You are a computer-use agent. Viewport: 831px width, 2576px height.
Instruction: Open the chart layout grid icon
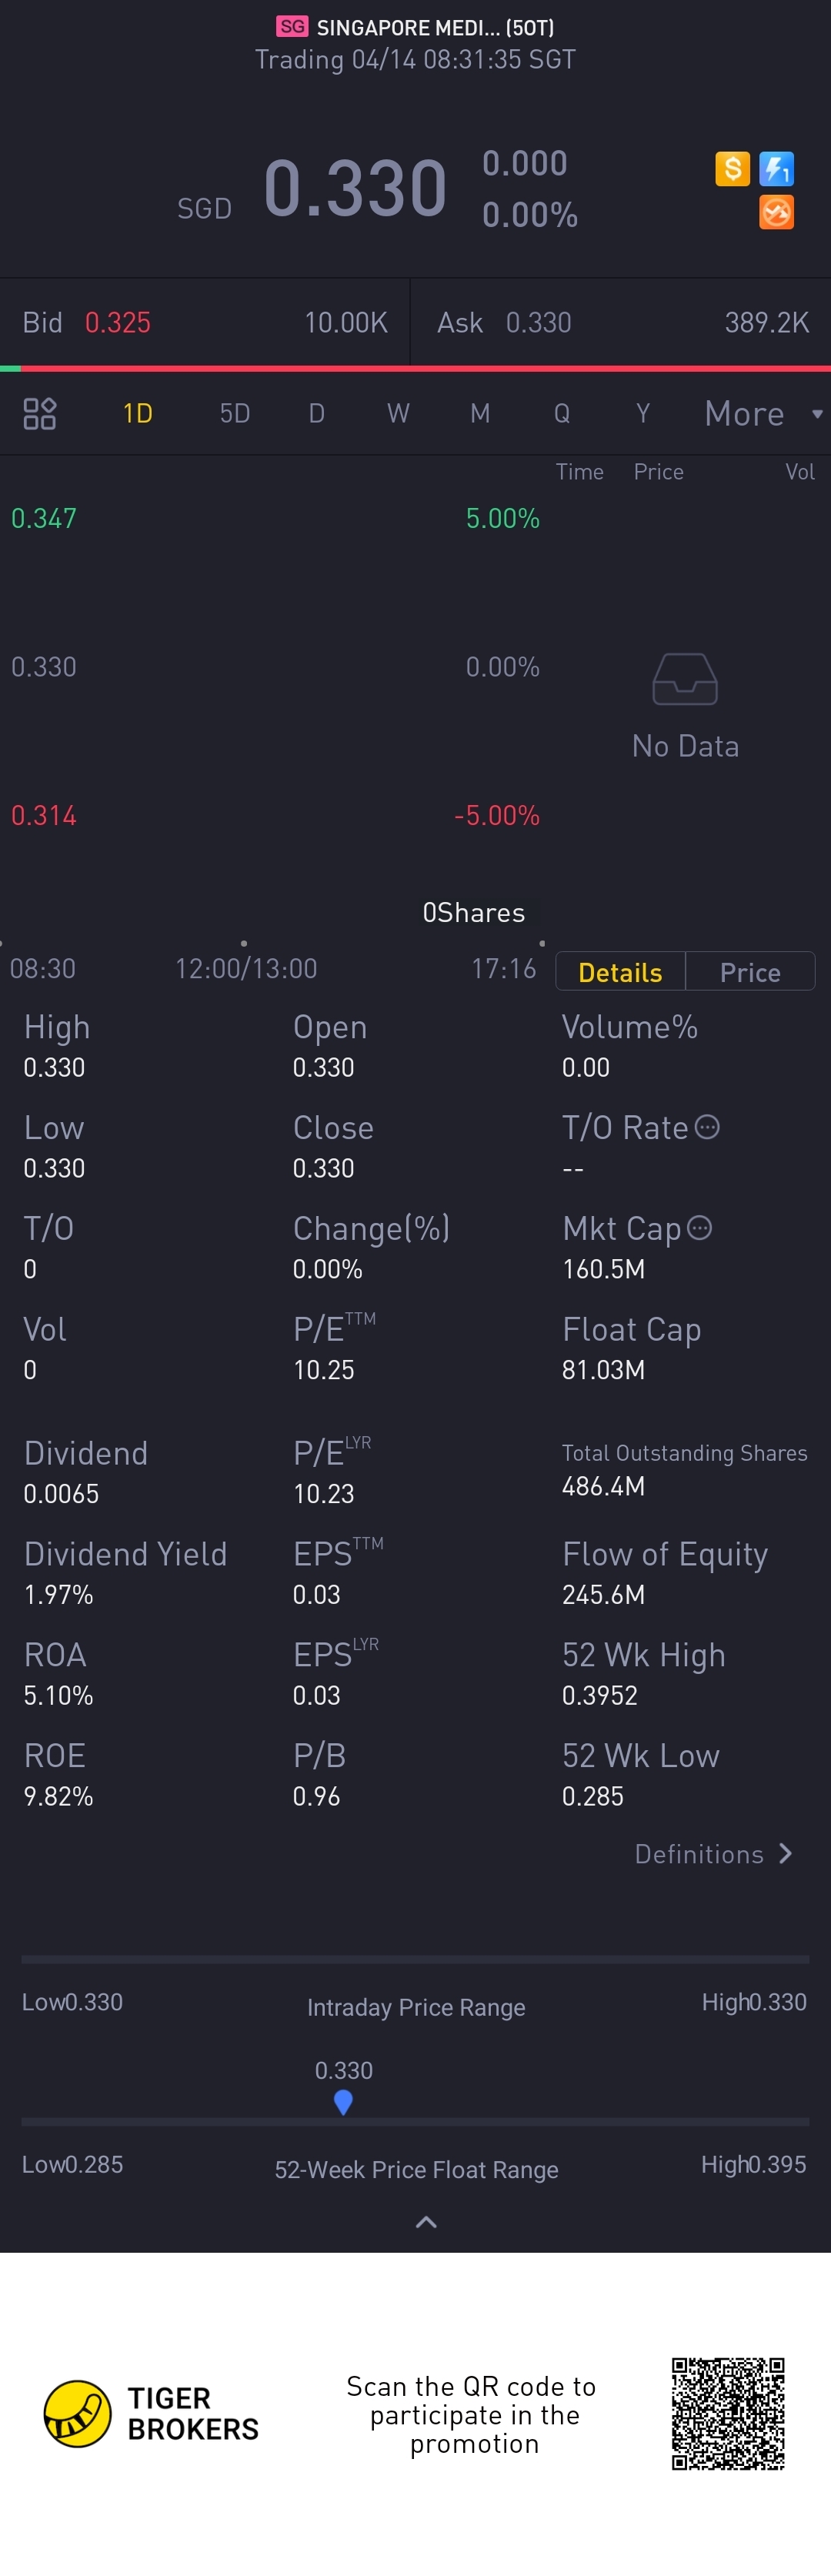click(40, 413)
